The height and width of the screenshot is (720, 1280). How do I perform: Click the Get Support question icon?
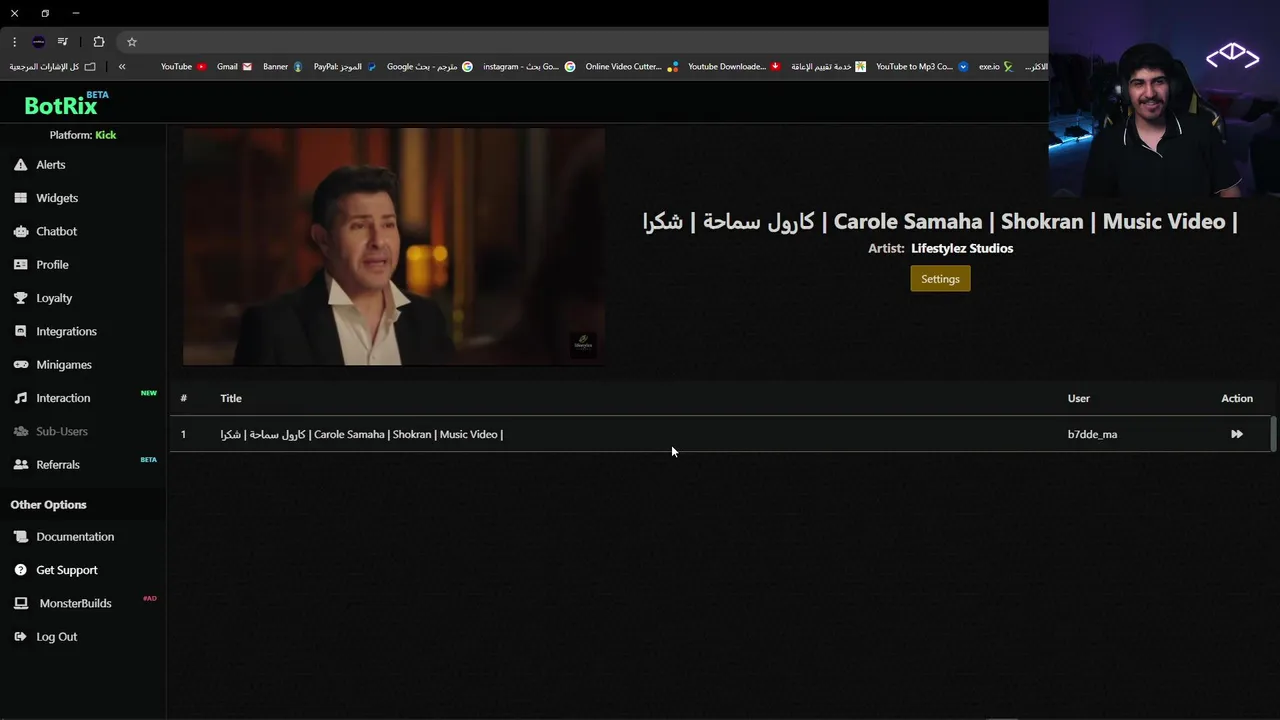[20, 570]
